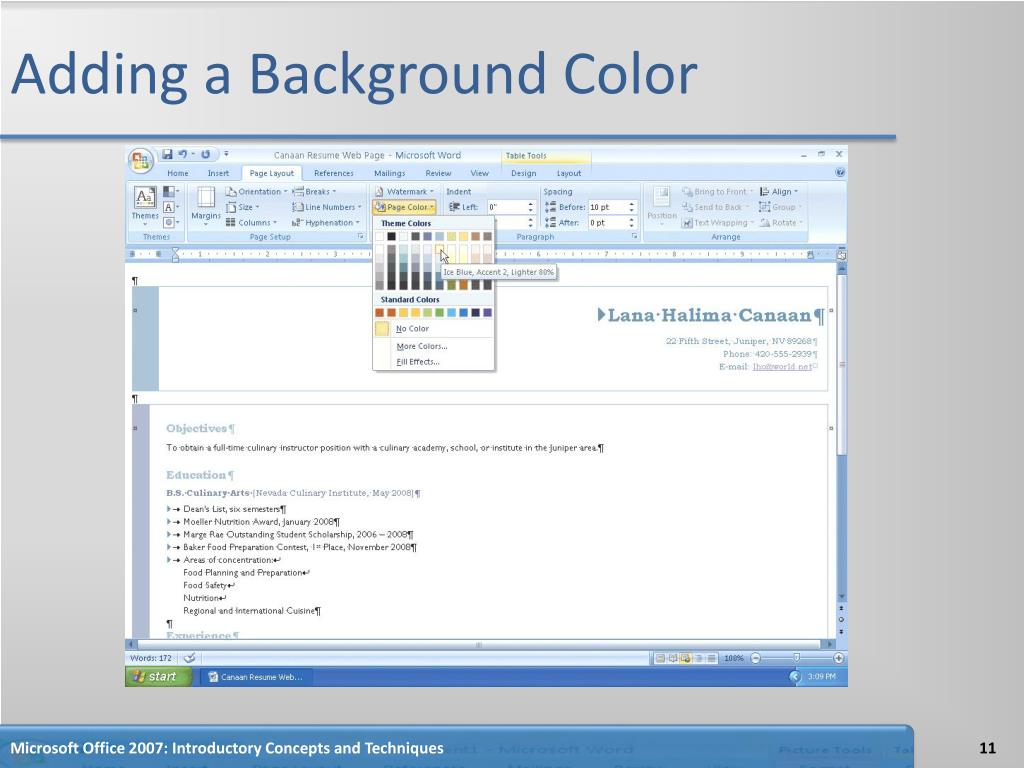Click the Rotate icon
This screenshot has height=768, width=1024.
pos(765,223)
